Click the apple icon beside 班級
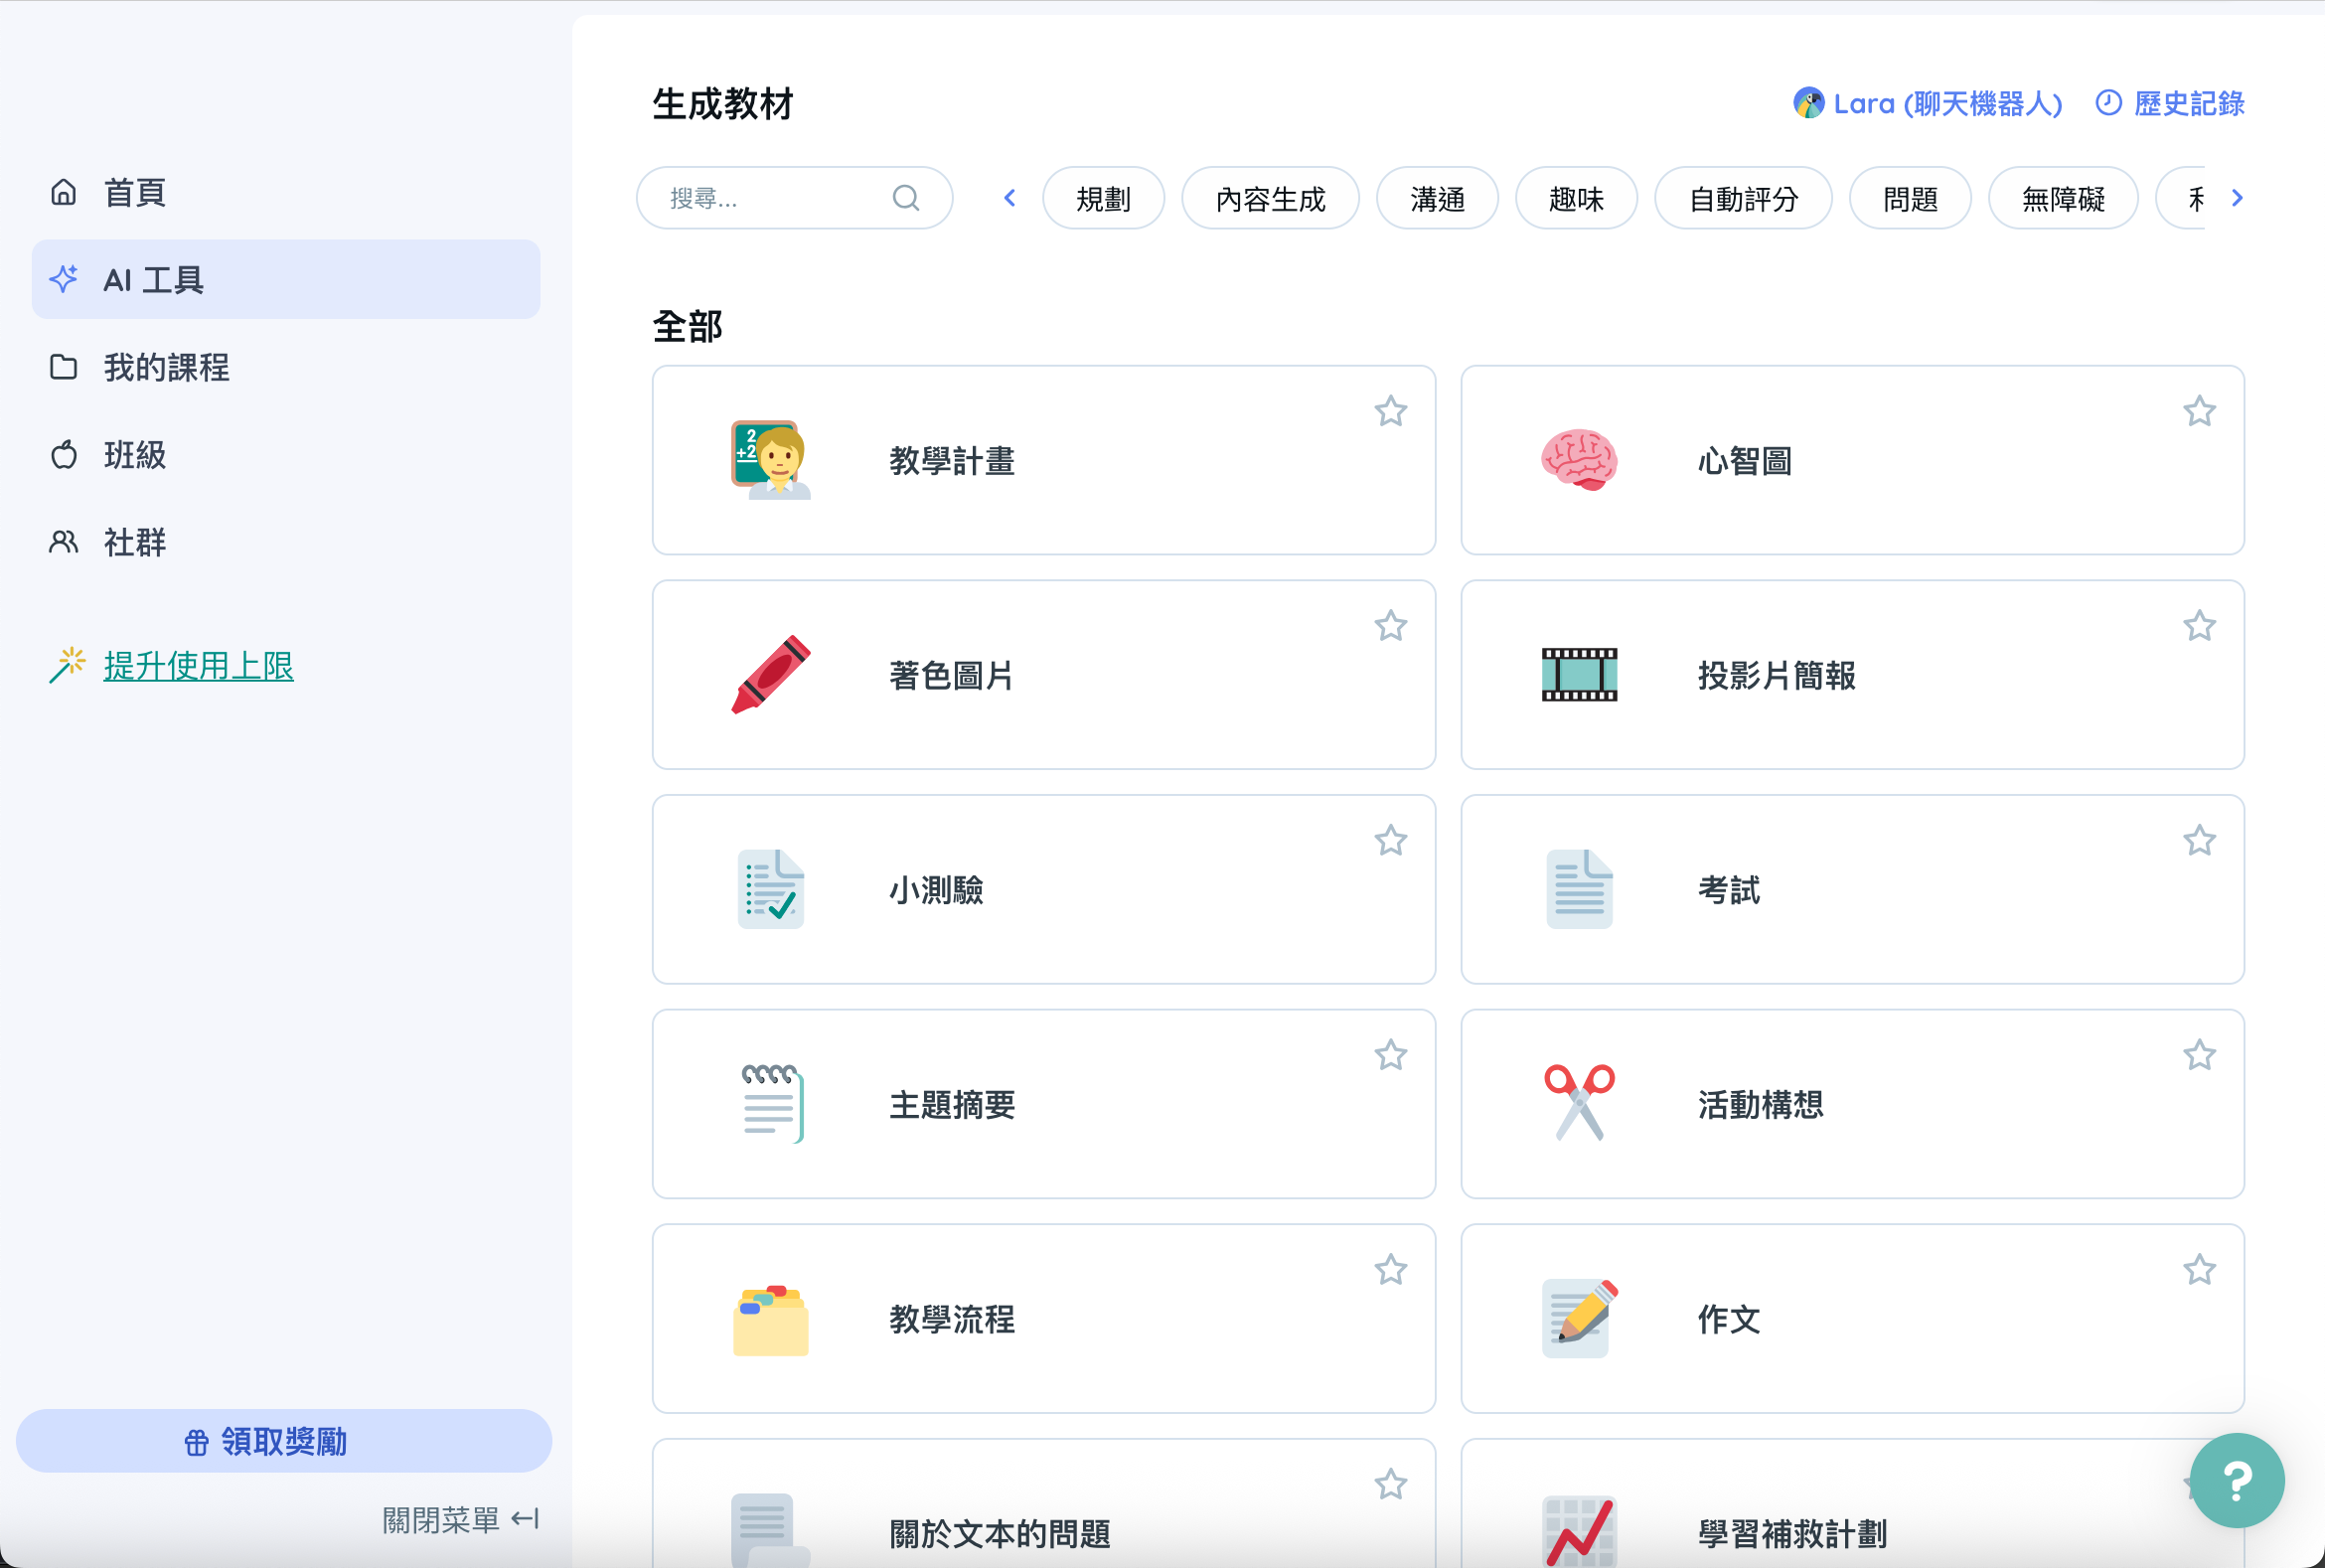Viewport: 2325px width, 1568px height. [64, 454]
